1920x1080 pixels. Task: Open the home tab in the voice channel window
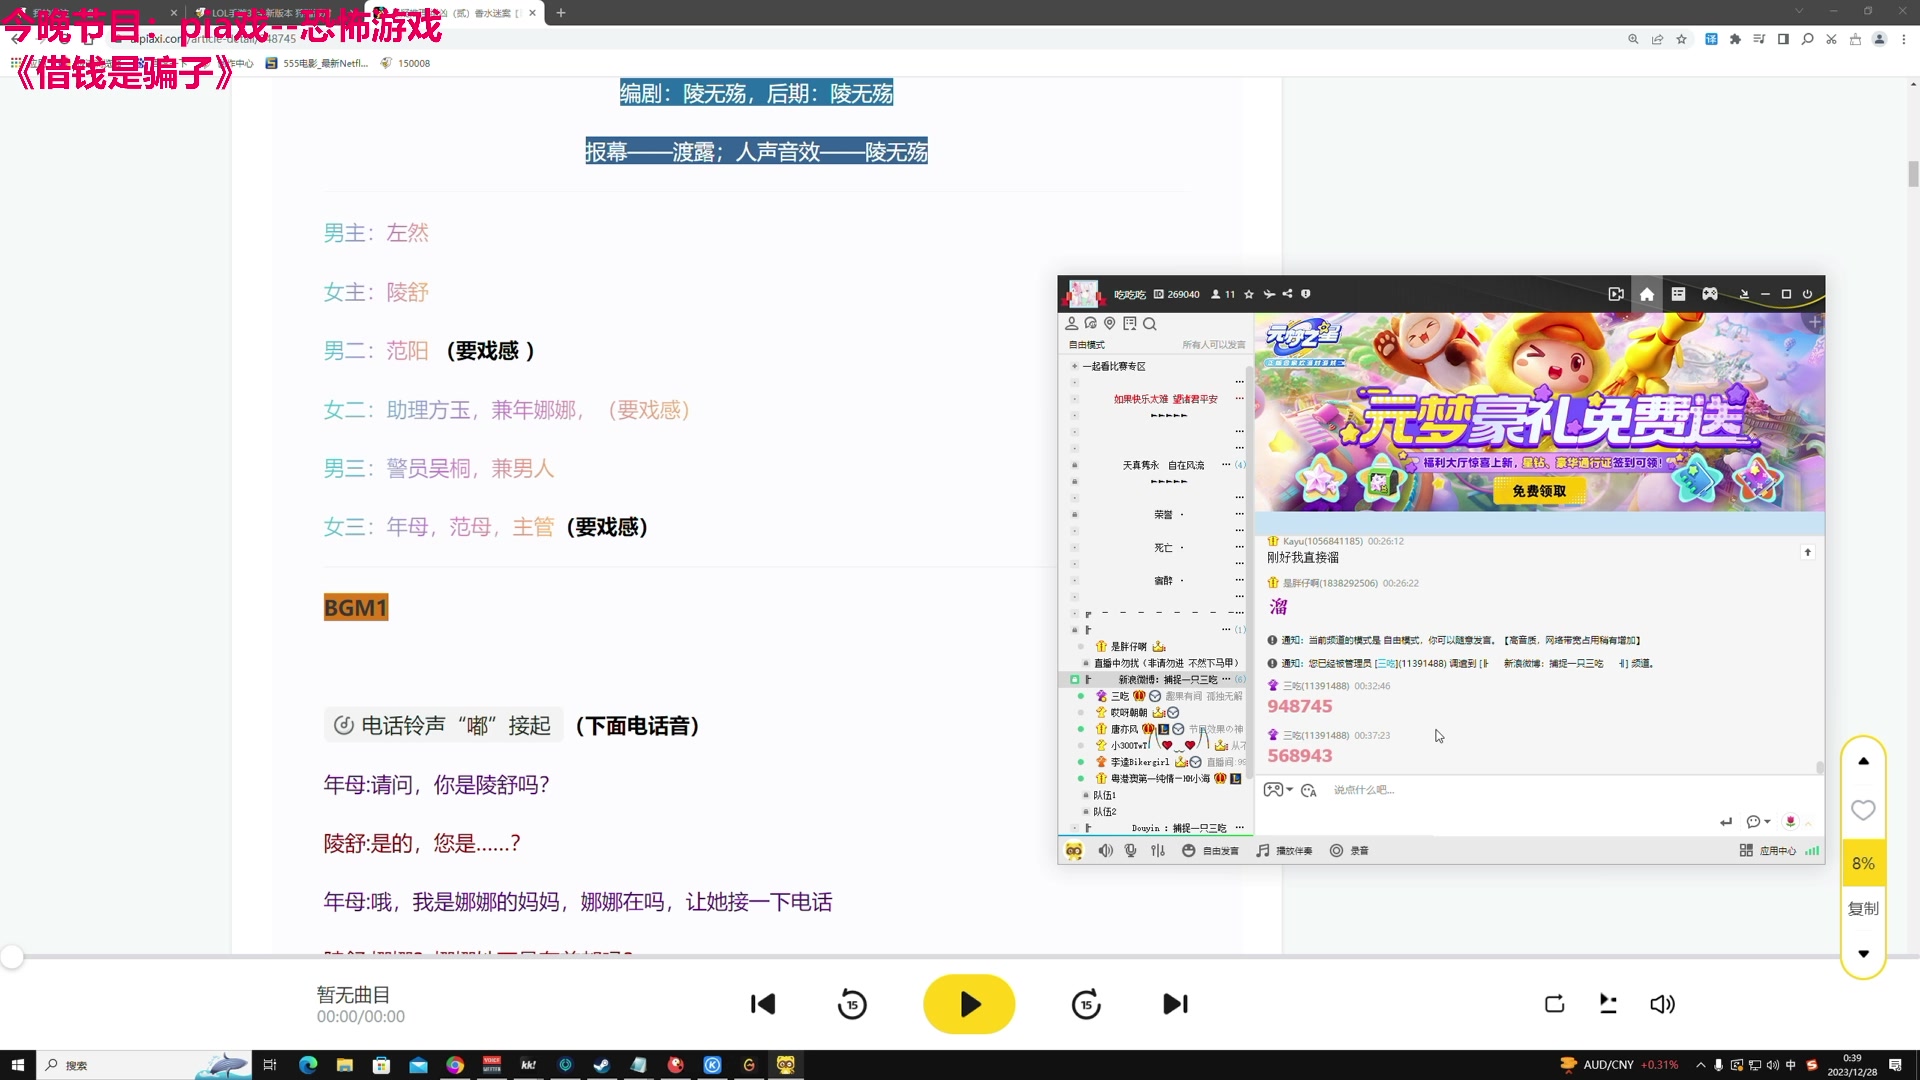pos(1646,293)
